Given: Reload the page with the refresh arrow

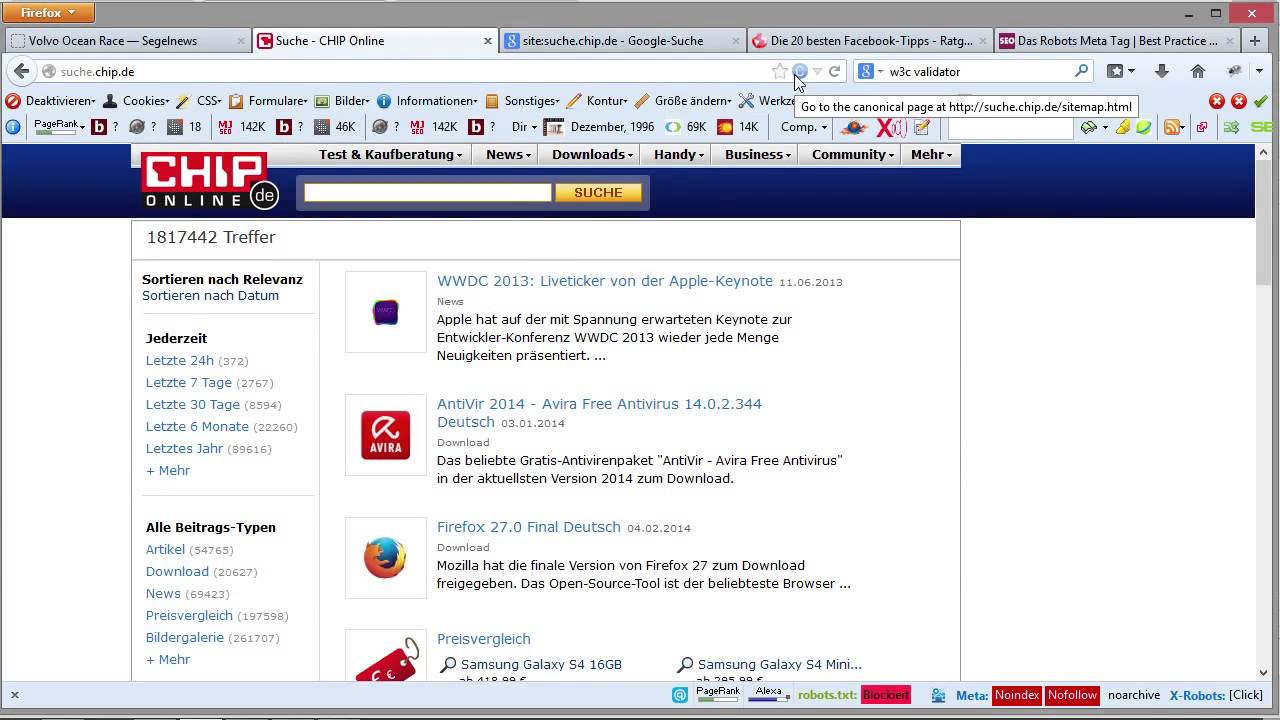Looking at the screenshot, I should click(834, 71).
